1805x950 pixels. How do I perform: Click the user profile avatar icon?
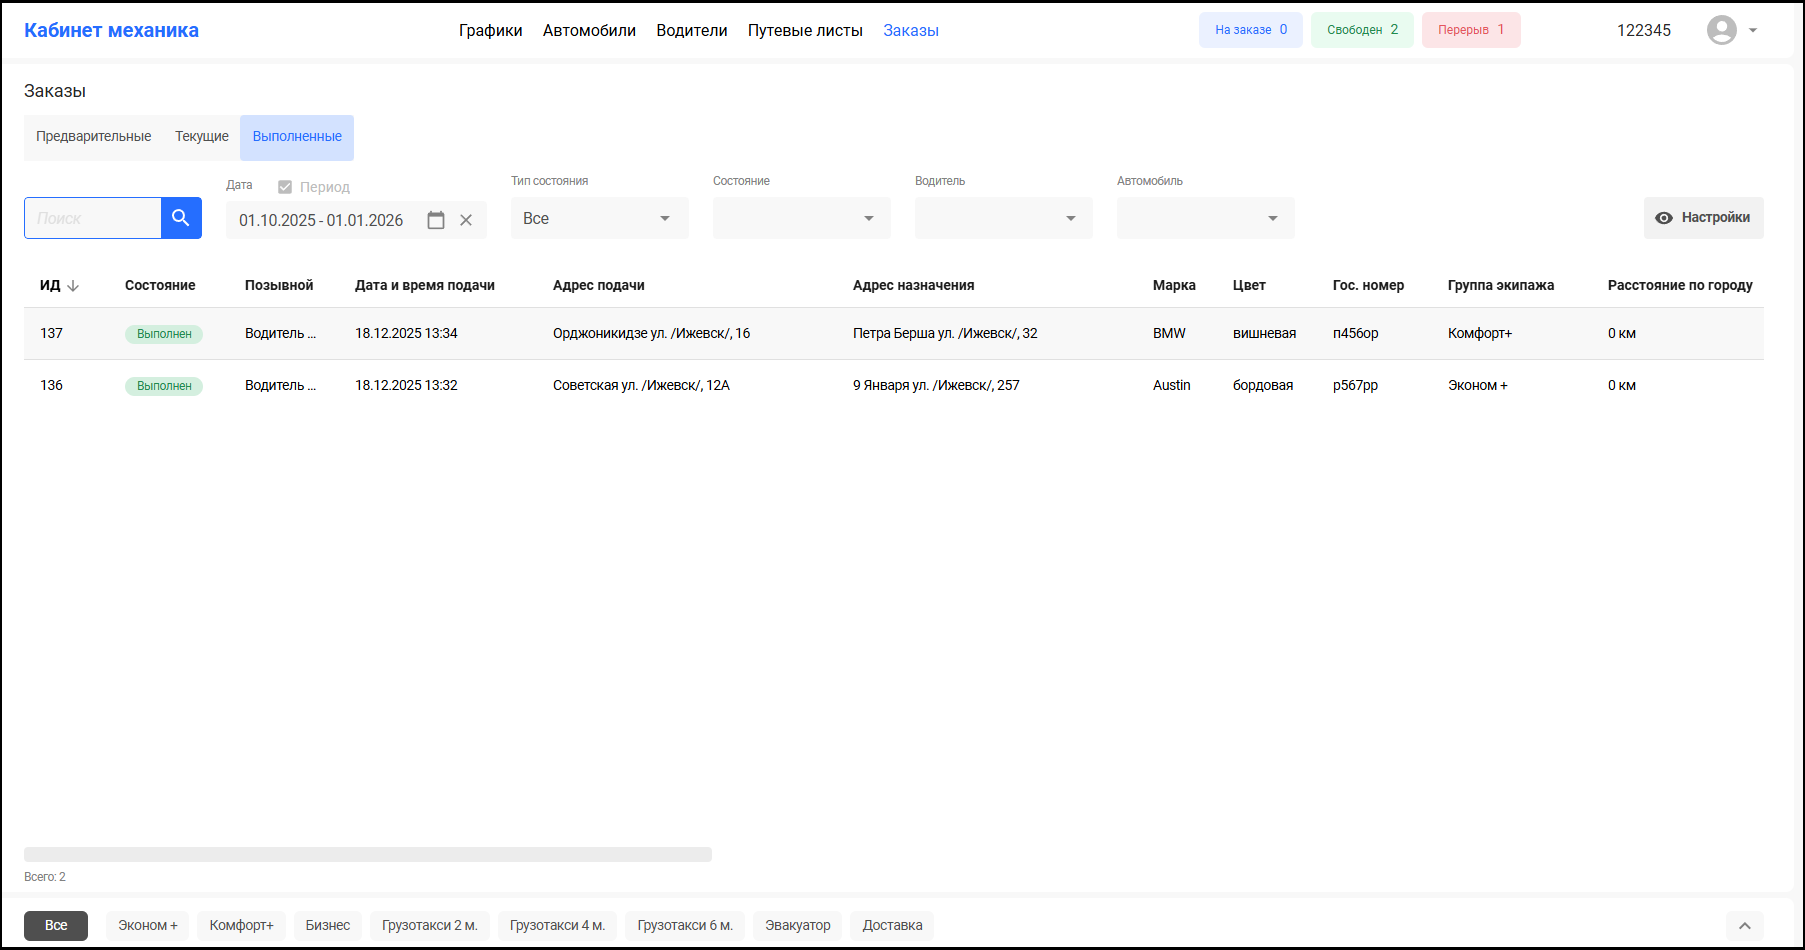[x=1721, y=30]
